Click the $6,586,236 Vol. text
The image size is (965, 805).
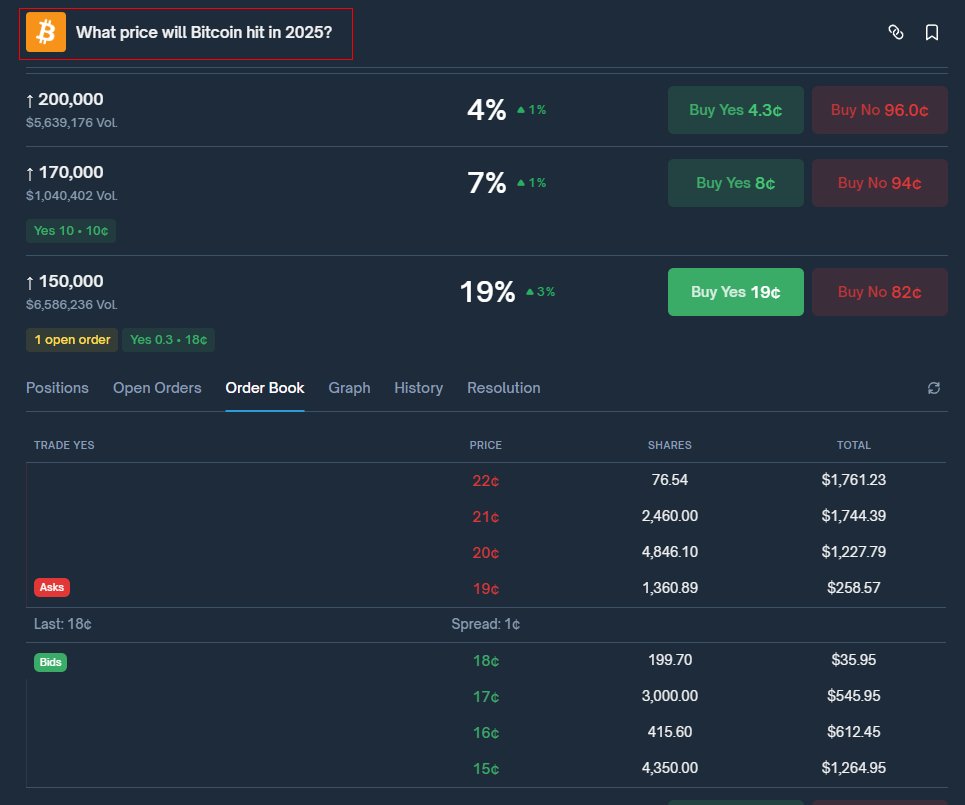[x=72, y=305]
